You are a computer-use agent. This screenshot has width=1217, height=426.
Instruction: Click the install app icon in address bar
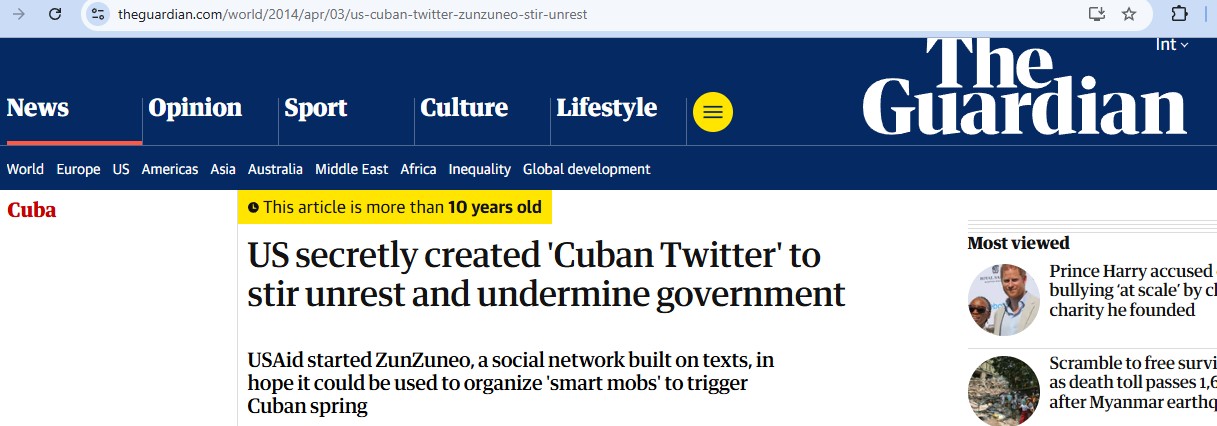[1097, 14]
